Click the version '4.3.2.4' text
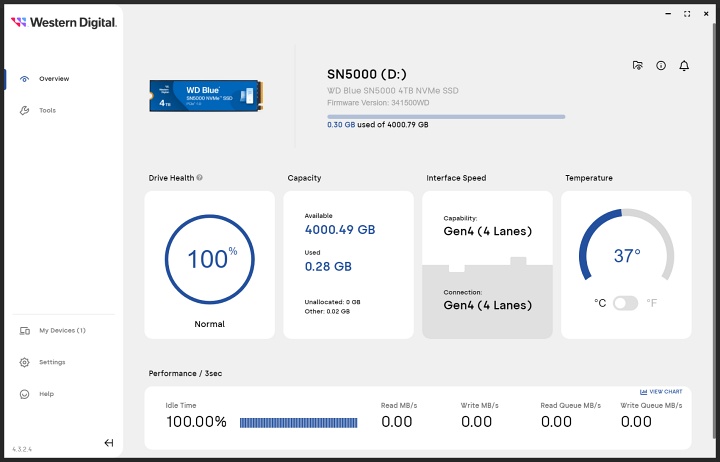This screenshot has height=462, width=720. point(22,449)
